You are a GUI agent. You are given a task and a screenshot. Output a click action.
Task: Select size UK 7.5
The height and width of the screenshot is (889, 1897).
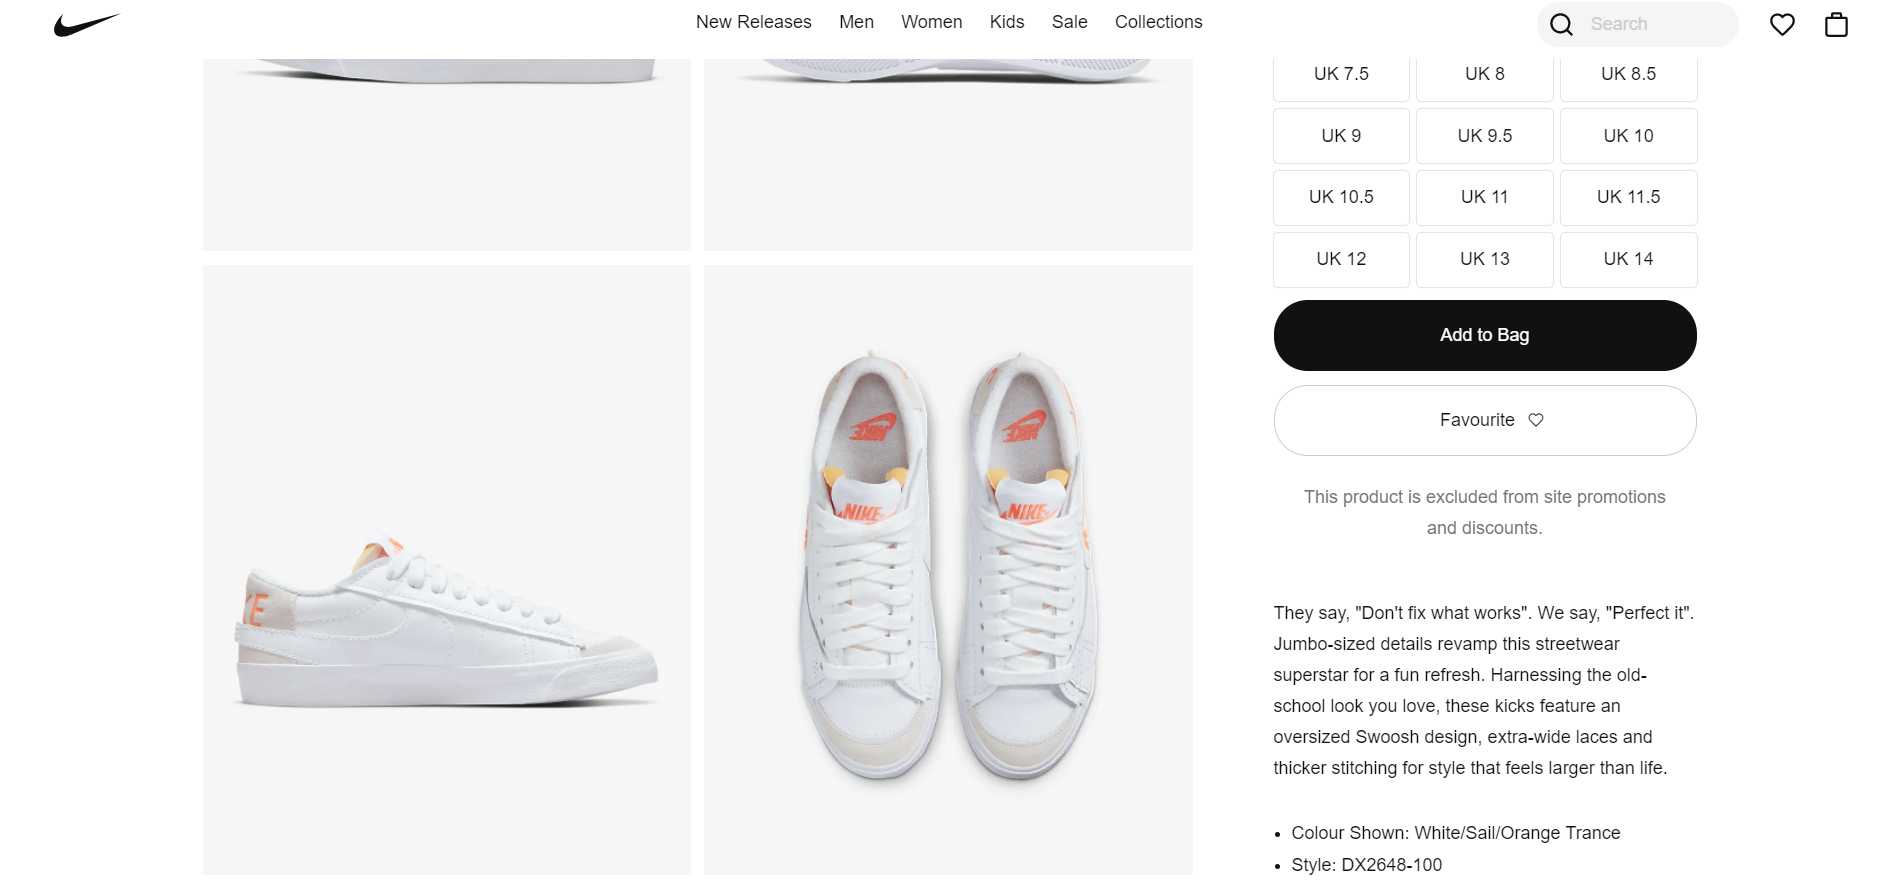point(1340,74)
